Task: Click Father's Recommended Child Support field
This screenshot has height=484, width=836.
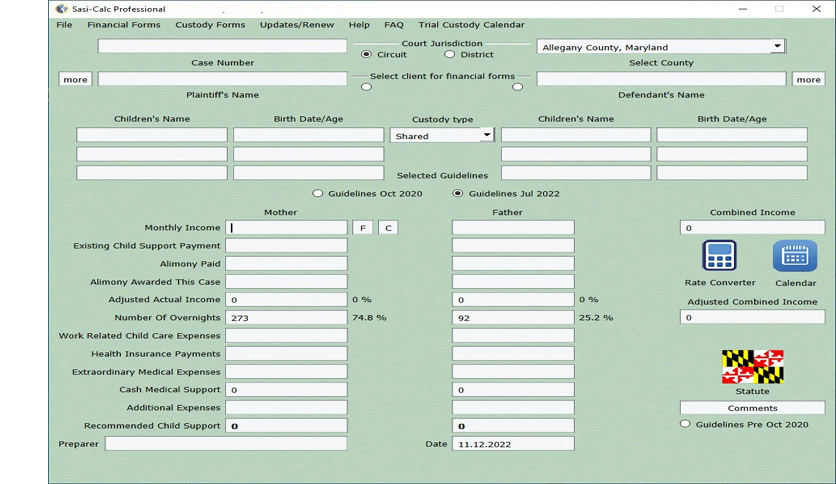Action: tap(513, 425)
